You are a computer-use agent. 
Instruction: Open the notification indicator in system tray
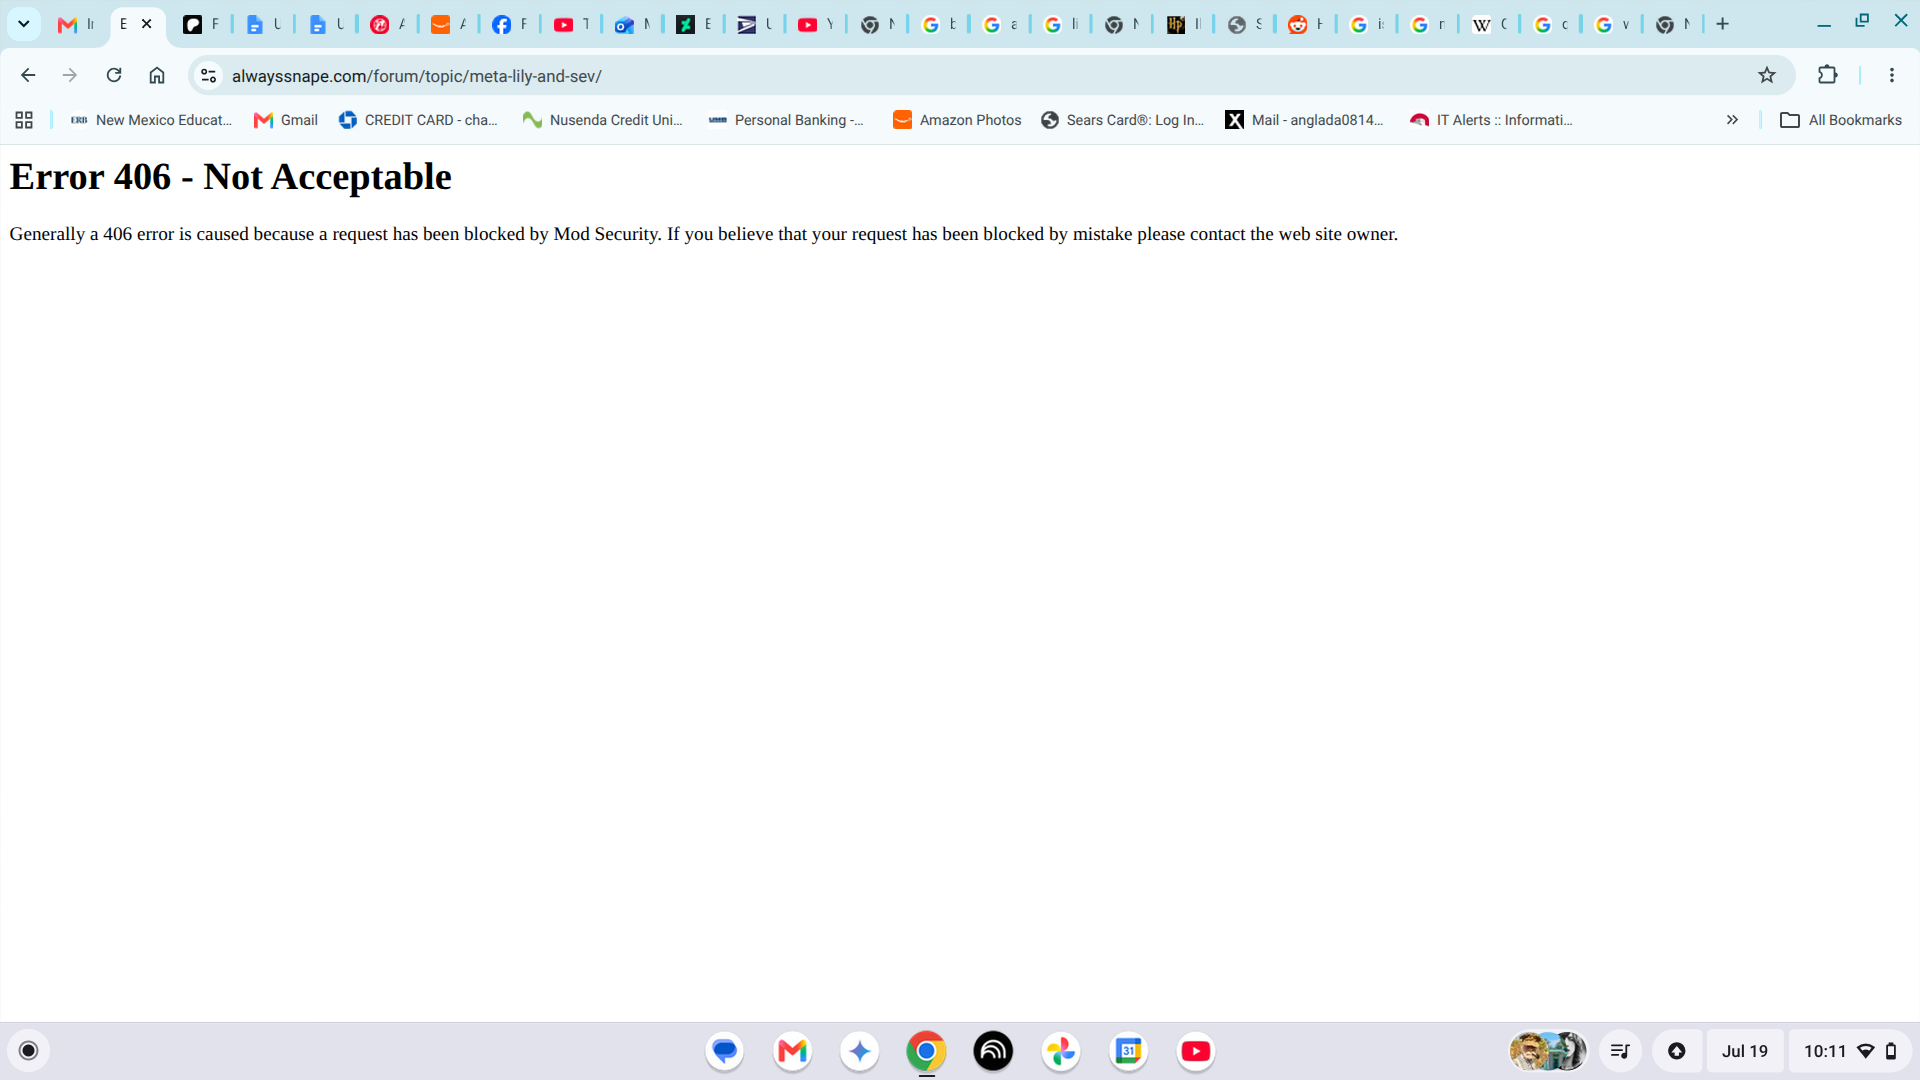tap(1677, 1051)
